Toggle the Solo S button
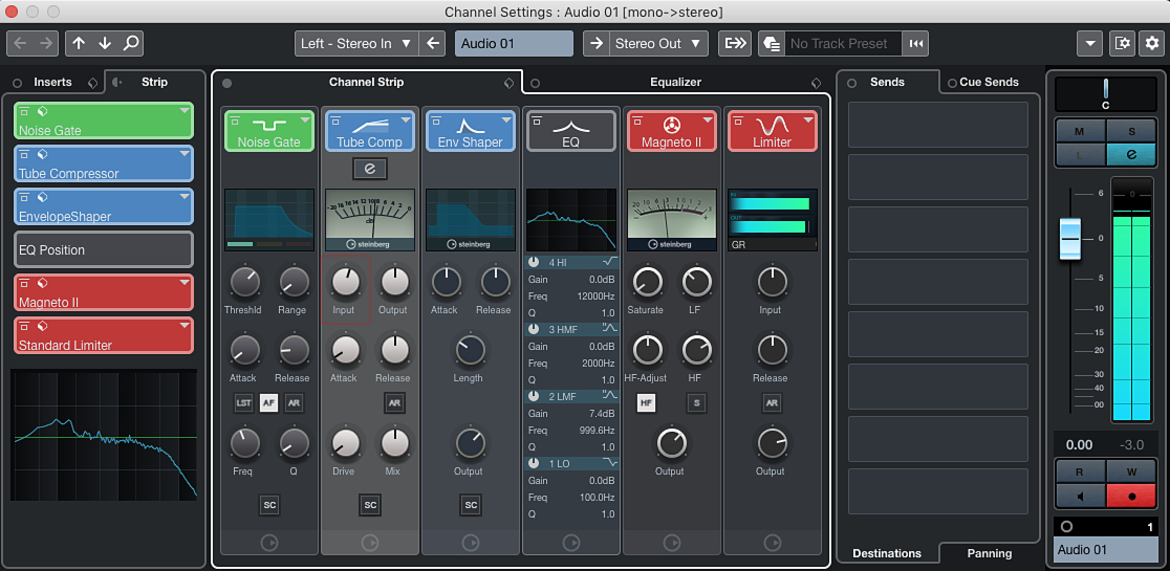This screenshot has height=571, width=1170. point(1131,131)
